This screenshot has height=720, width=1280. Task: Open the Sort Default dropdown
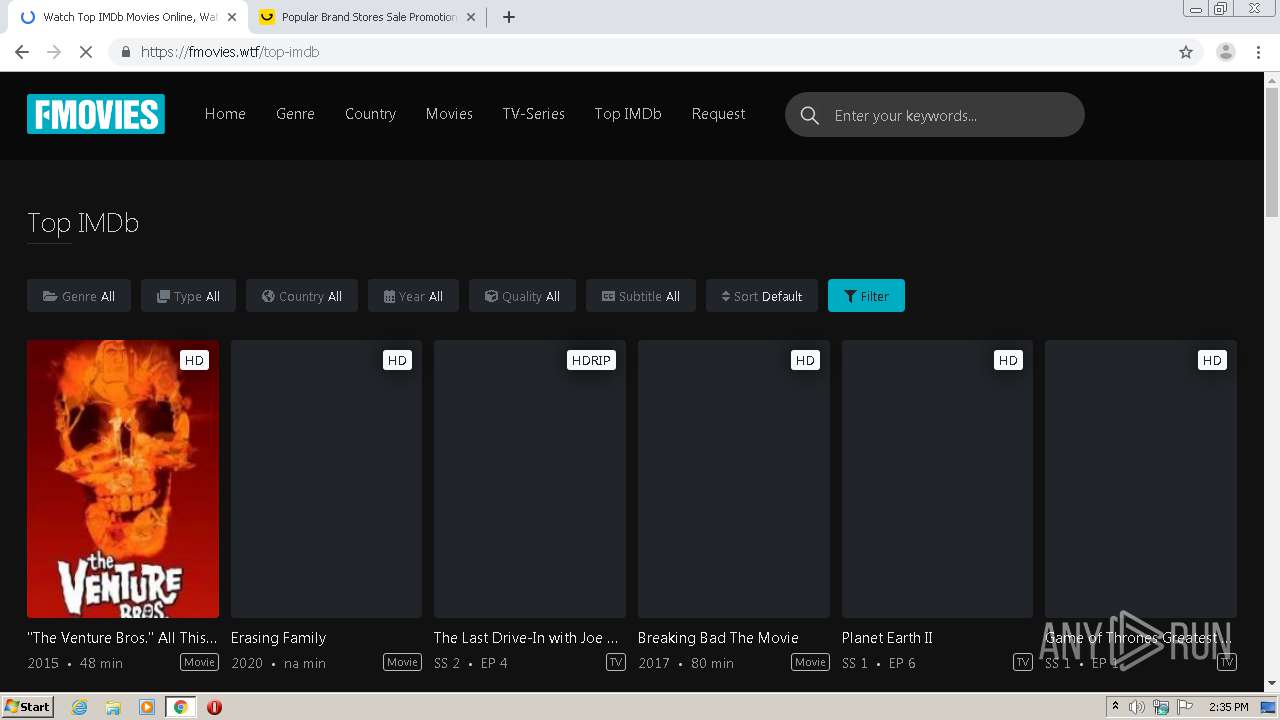762,296
